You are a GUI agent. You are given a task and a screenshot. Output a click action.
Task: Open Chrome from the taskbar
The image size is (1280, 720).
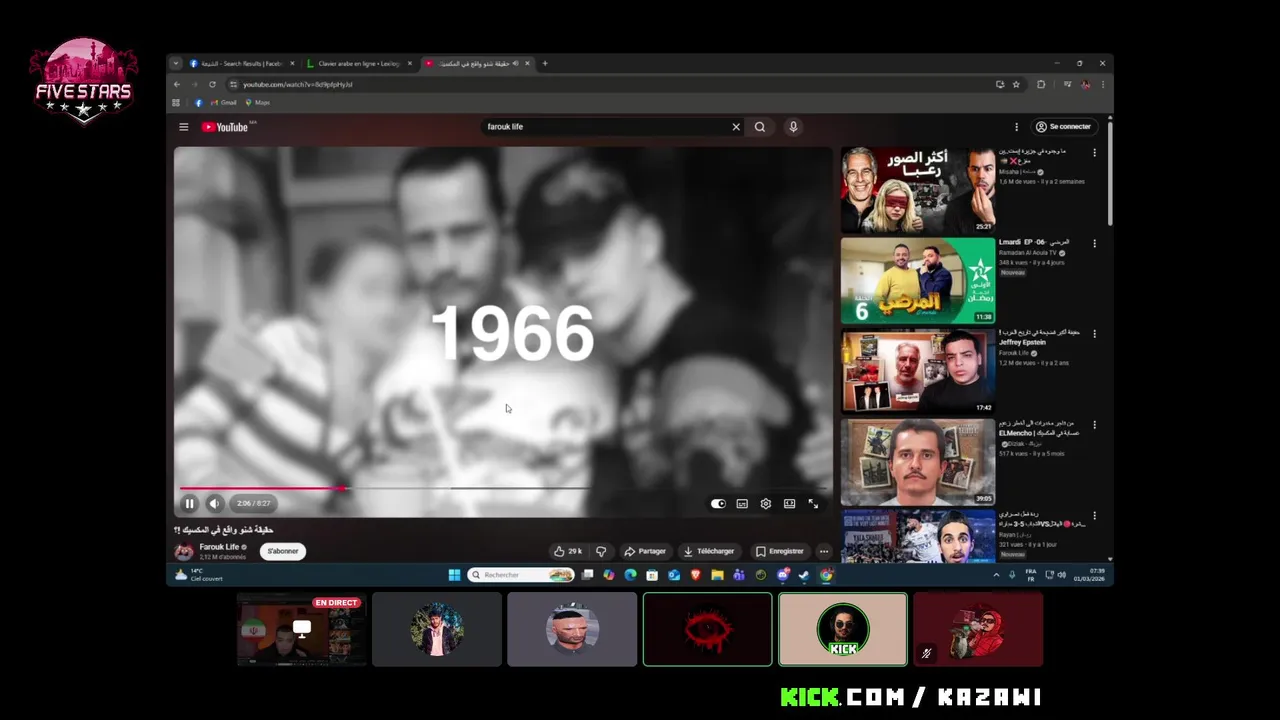[826, 575]
